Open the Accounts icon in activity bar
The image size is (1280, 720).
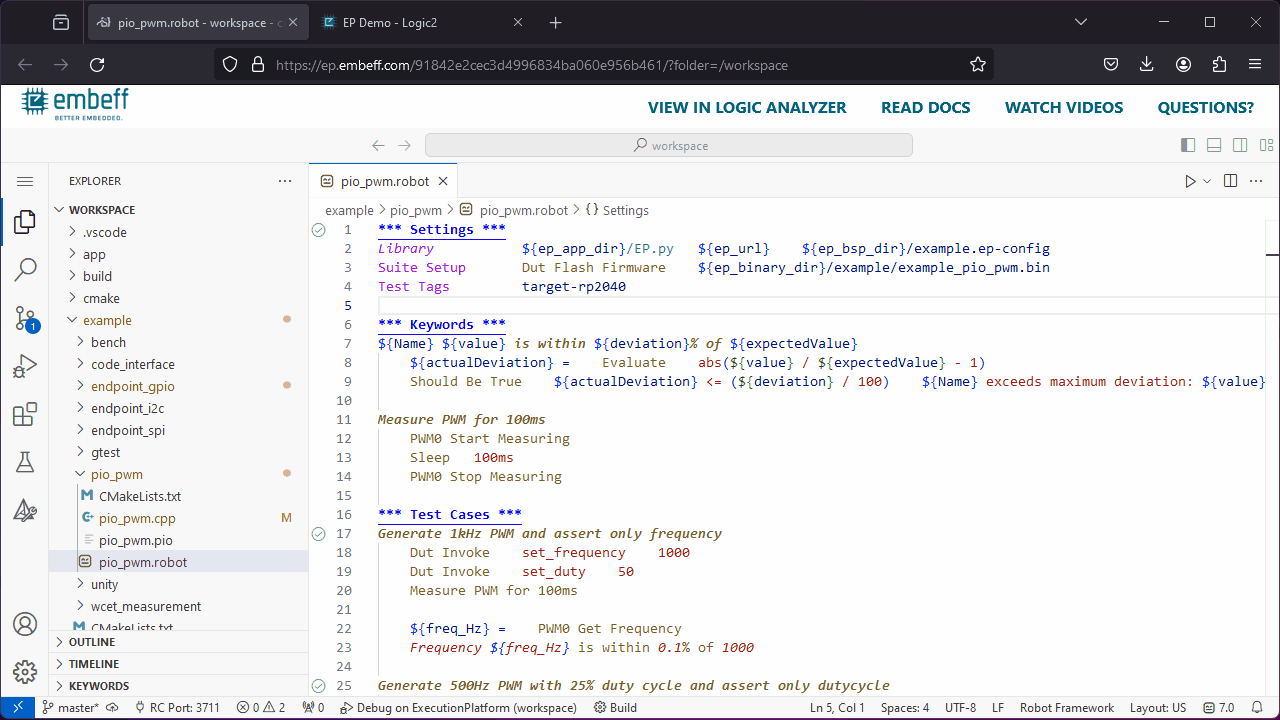(x=25, y=624)
